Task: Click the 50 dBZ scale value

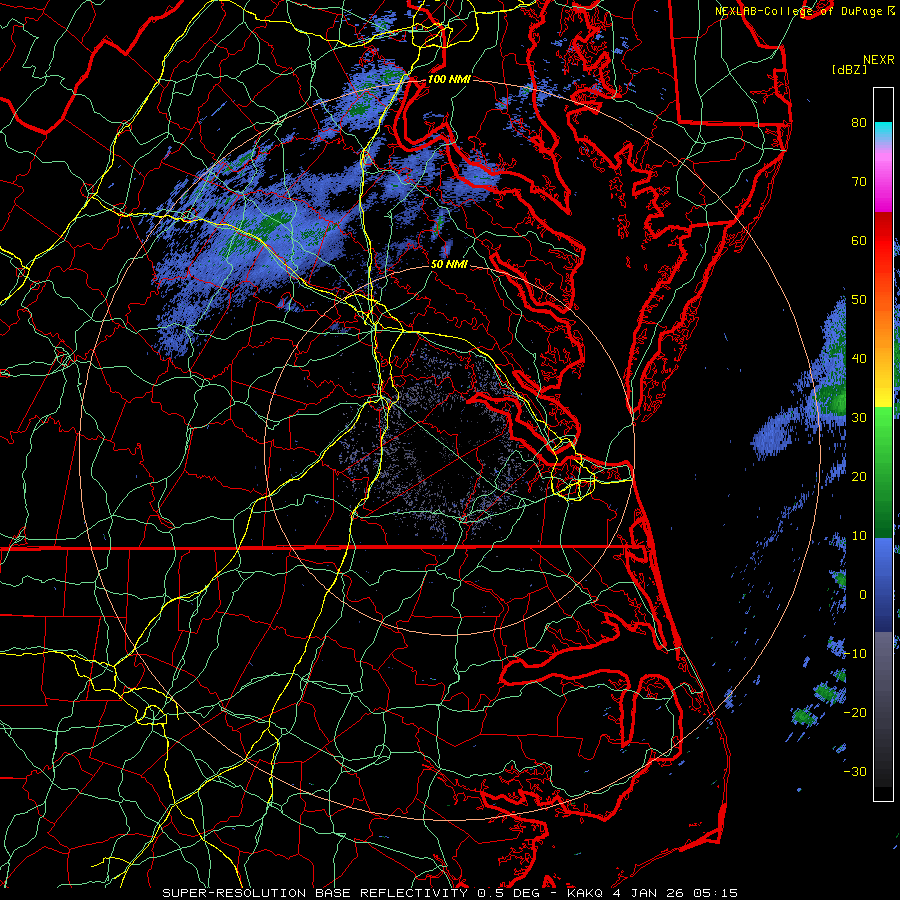Action: tap(859, 300)
